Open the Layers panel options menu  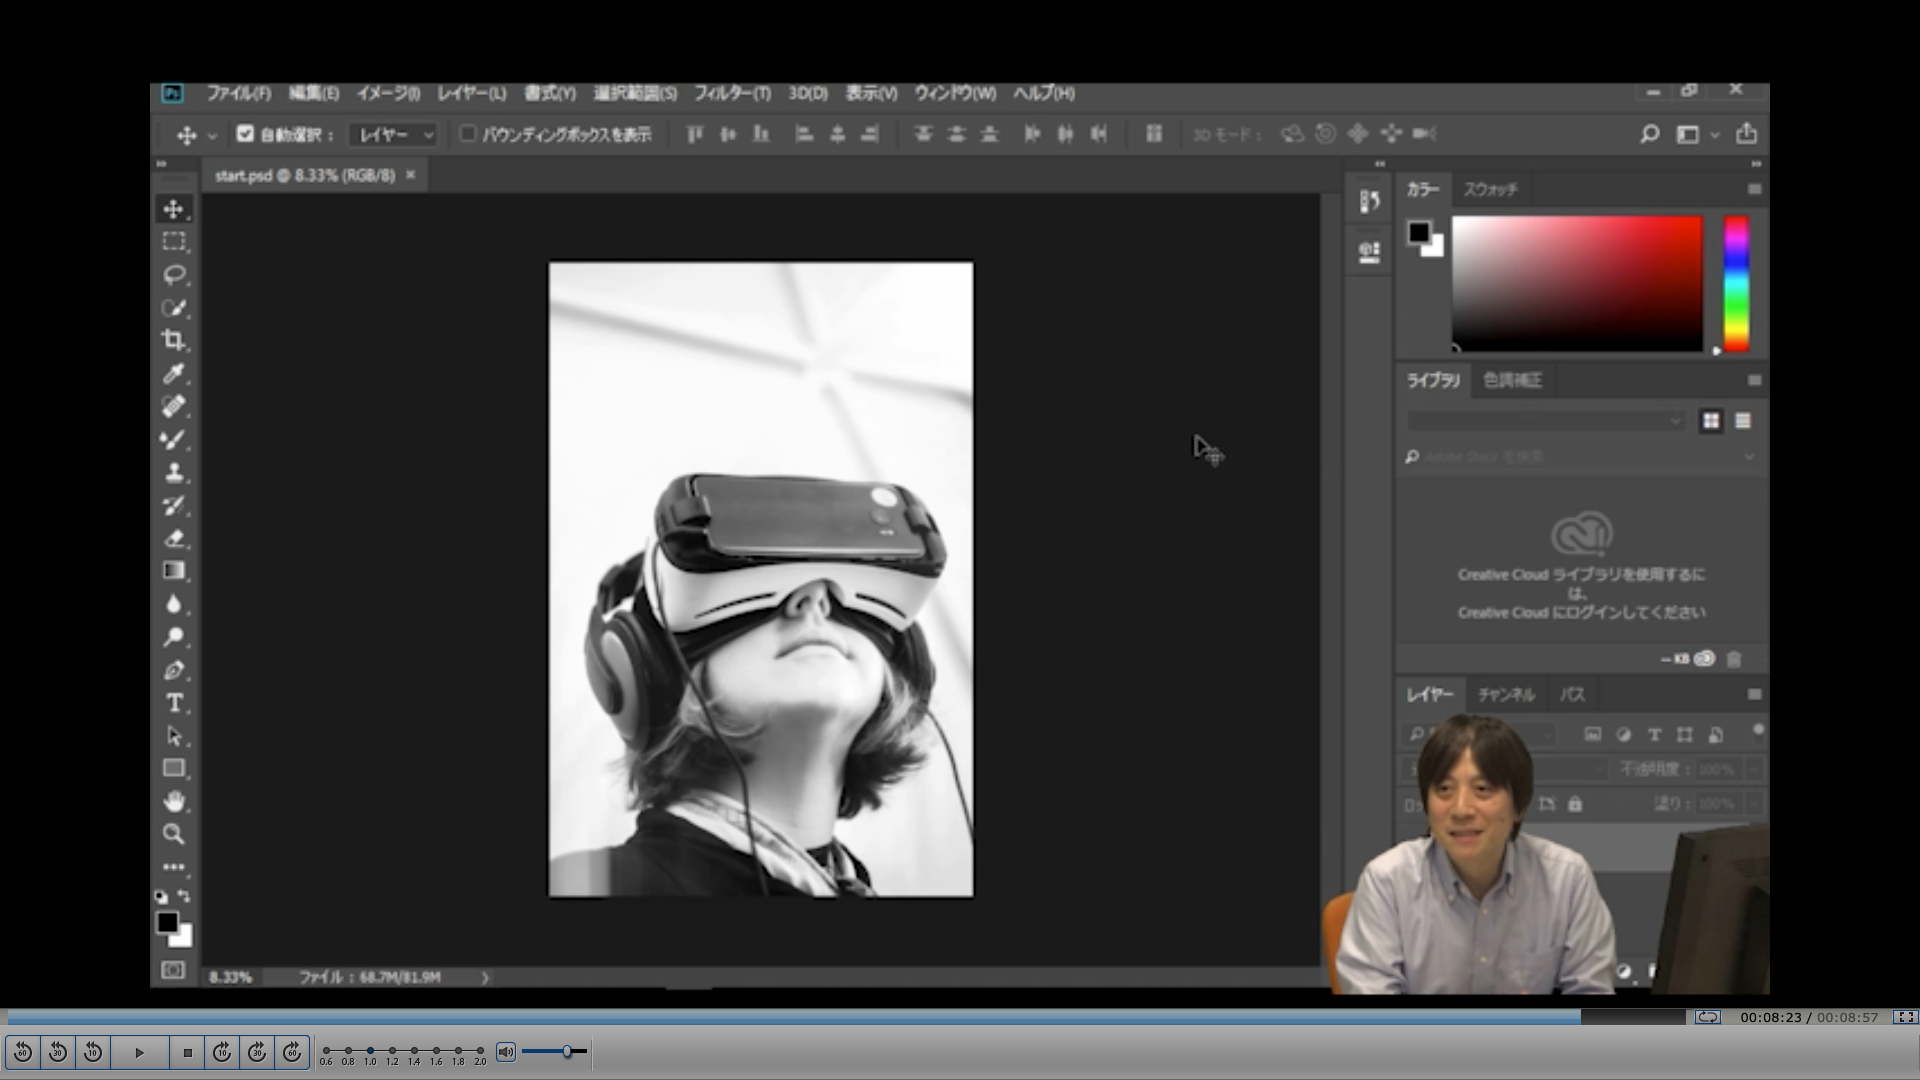[x=1754, y=694]
